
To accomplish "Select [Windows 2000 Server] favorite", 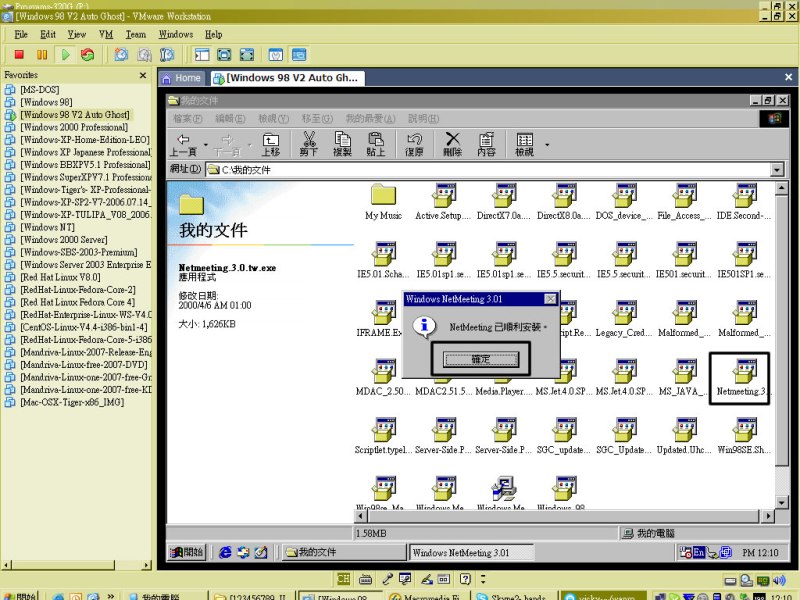I will point(63,240).
